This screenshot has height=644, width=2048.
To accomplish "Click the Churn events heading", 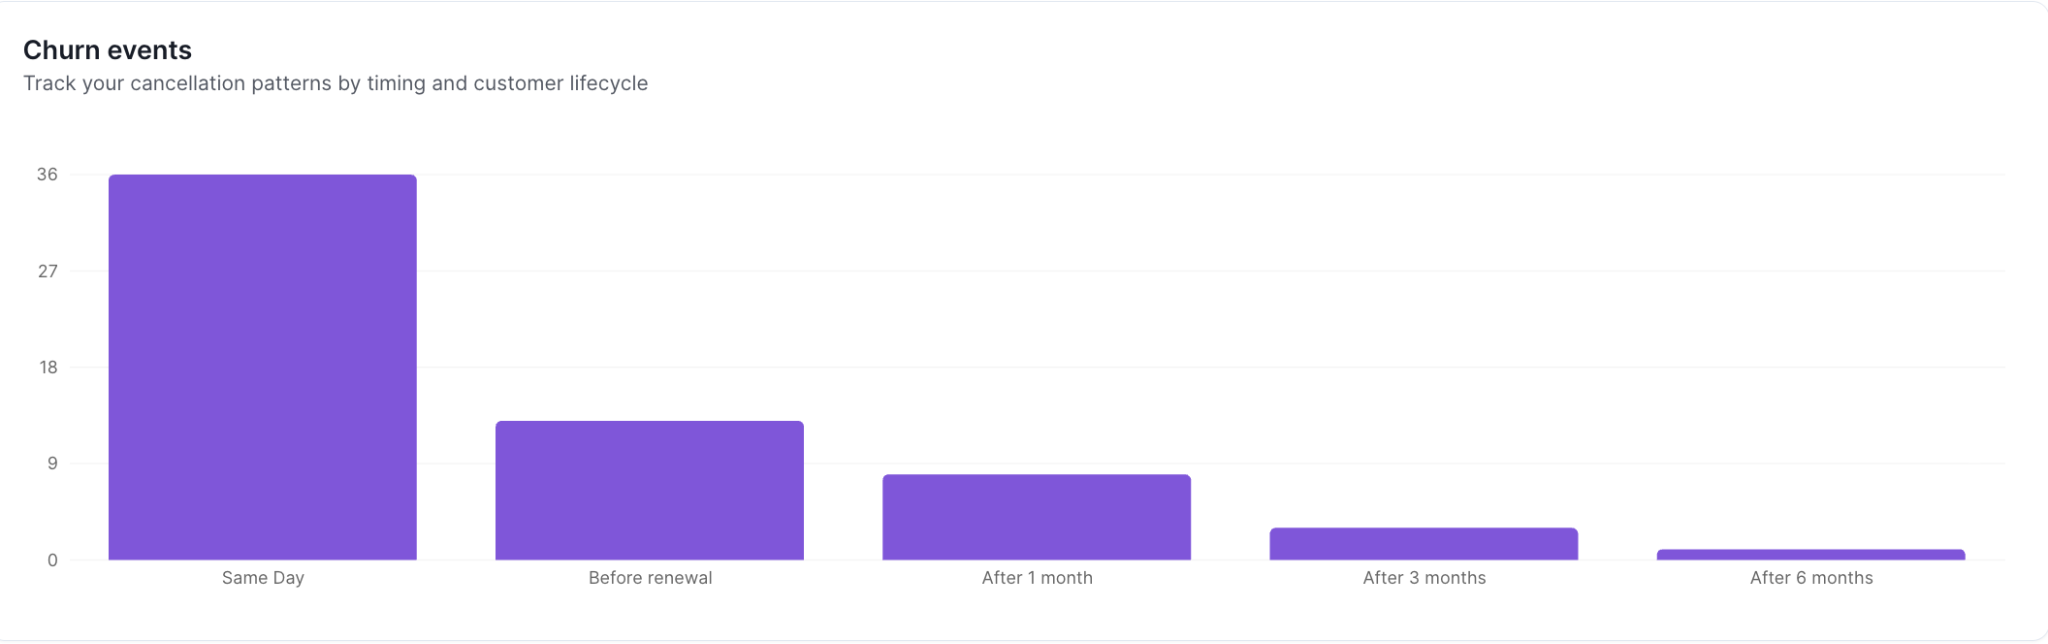I will (x=107, y=50).
